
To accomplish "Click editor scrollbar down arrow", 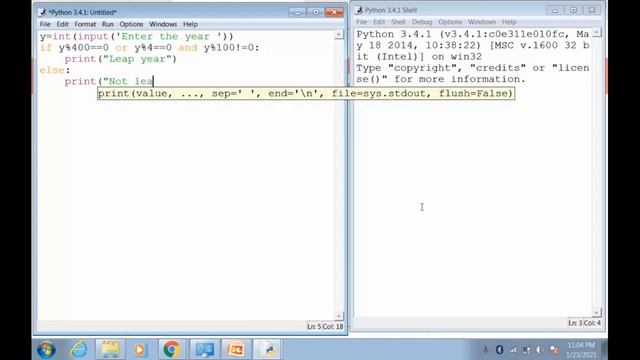I will click(339, 316).
